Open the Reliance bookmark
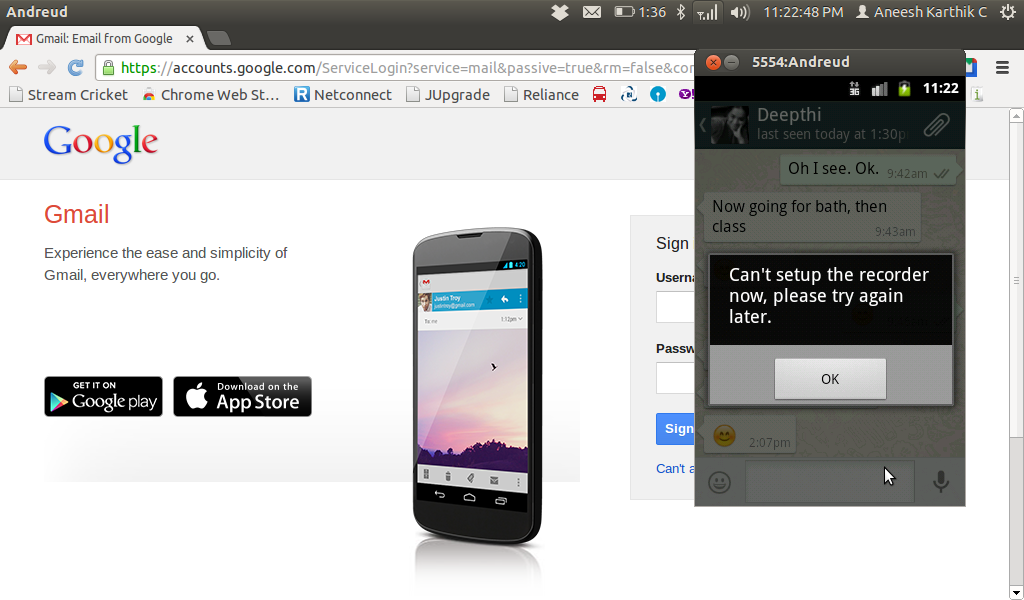 (541, 95)
